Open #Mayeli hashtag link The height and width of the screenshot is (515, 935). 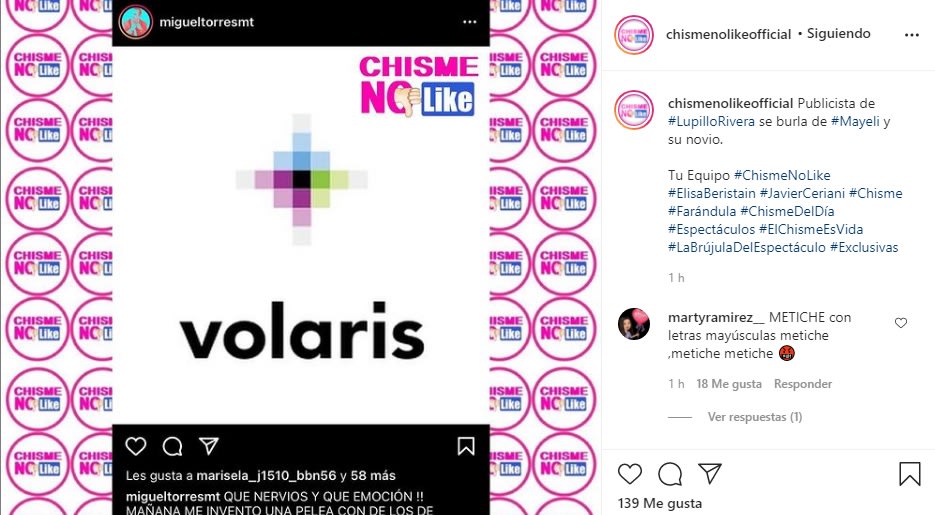[x=855, y=121]
